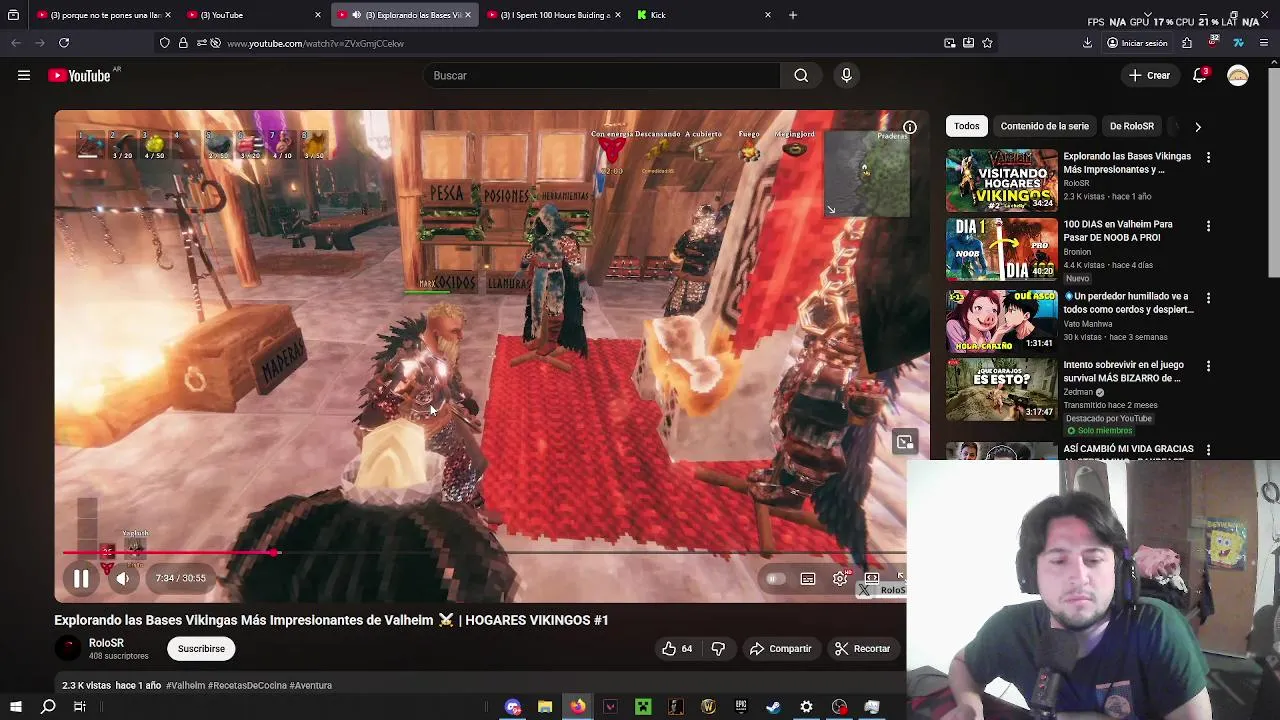This screenshot has width=1280, height=720.
Task: Subscribe with the Suscribirse button
Action: pos(201,649)
